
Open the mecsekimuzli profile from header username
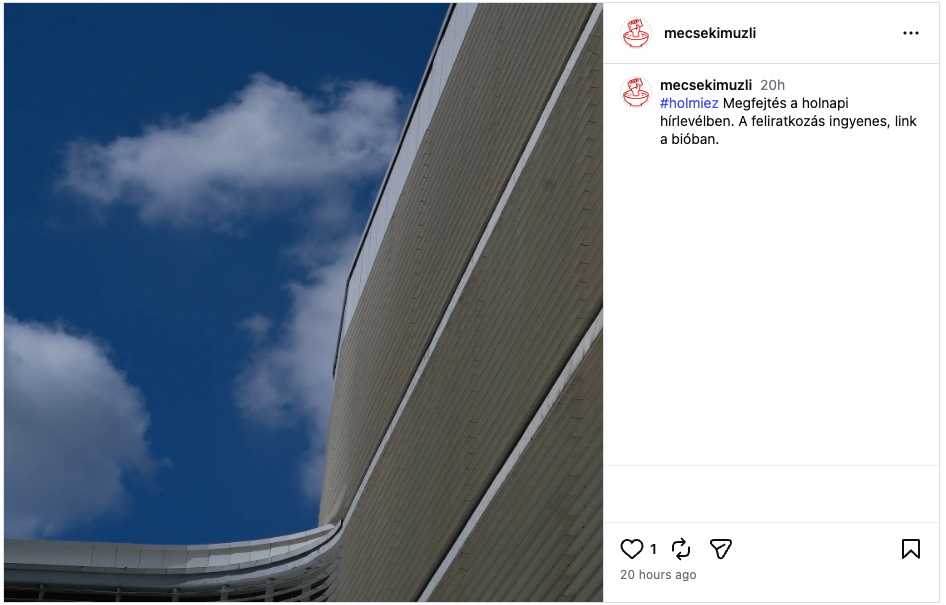pos(710,33)
